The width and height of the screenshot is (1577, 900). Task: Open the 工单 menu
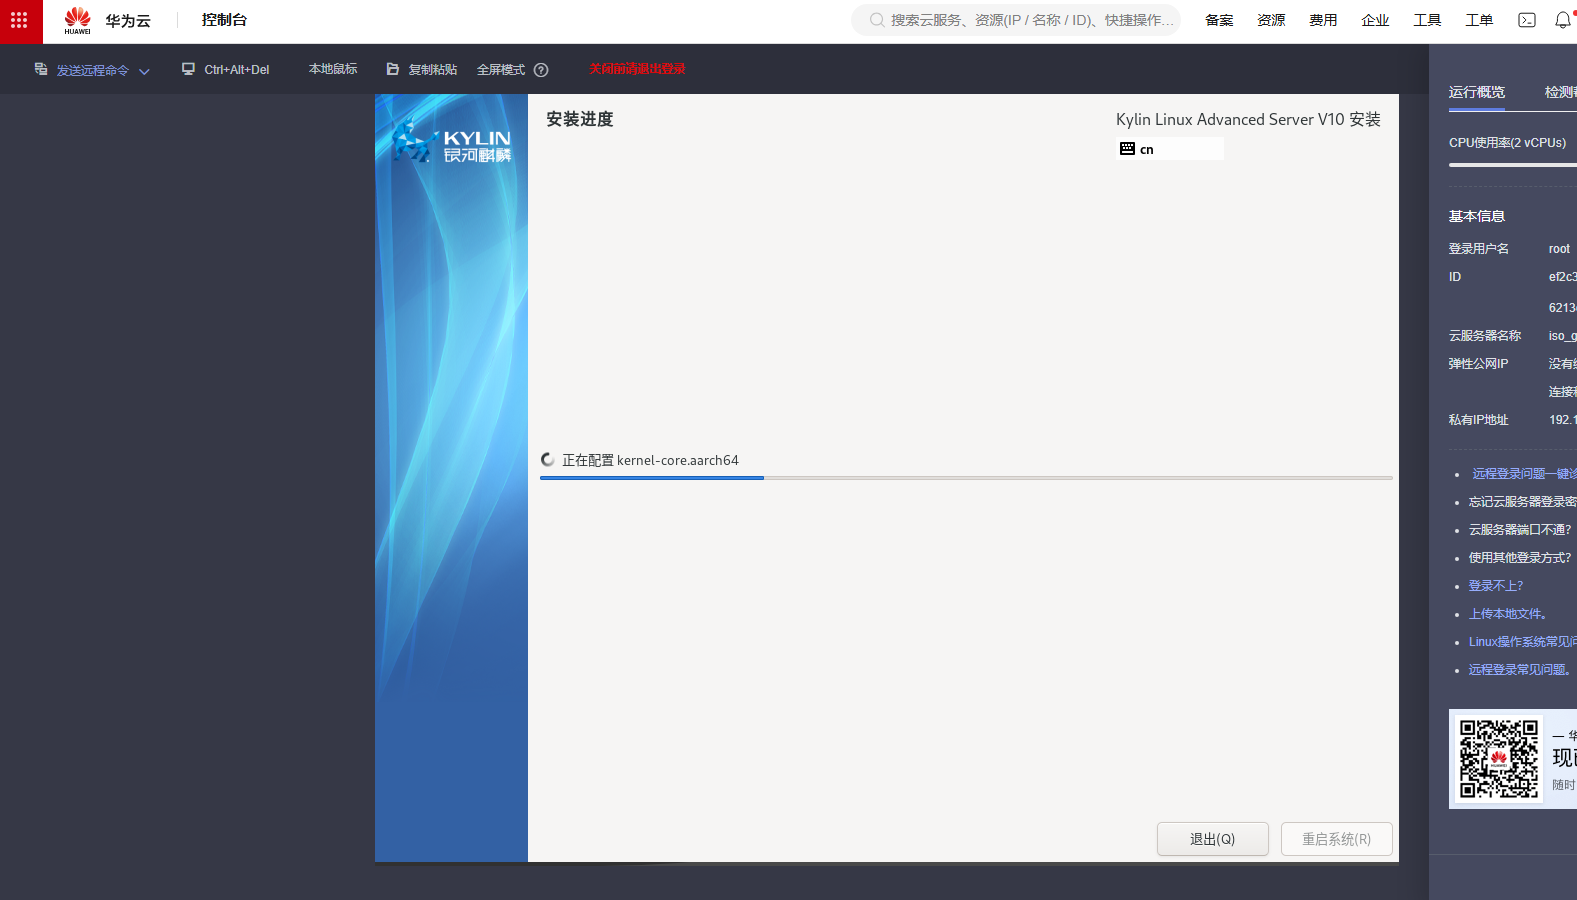coord(1479,20)
